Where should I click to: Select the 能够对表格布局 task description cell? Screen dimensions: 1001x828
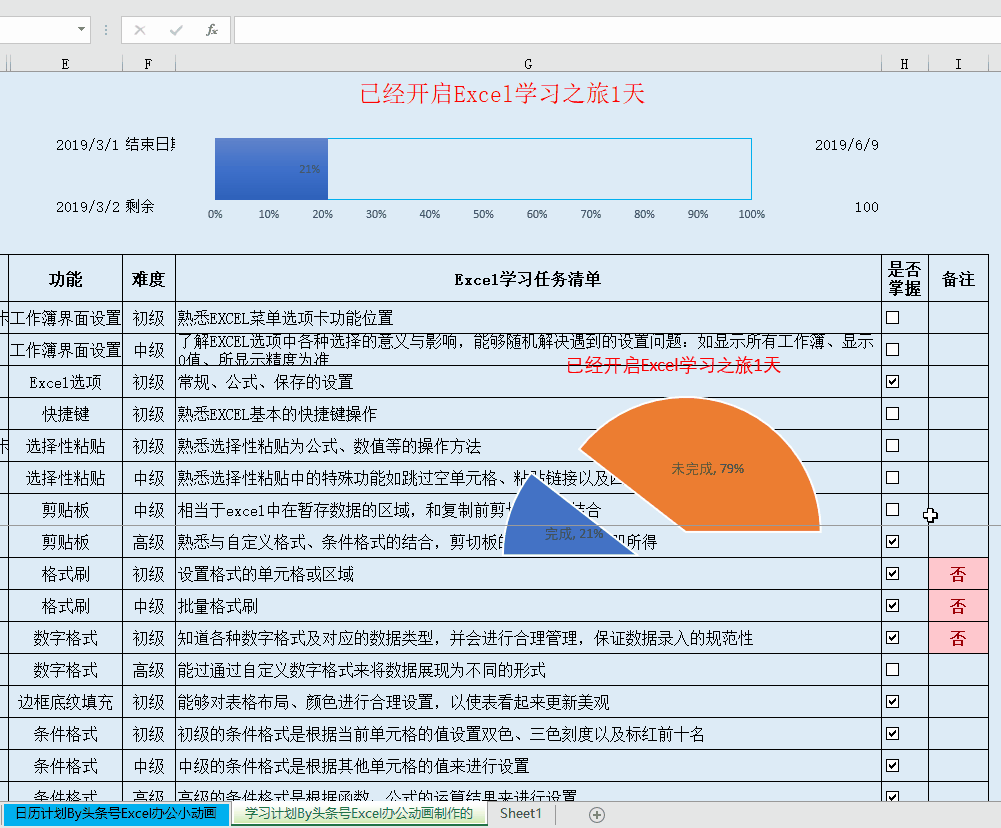click(528, 702)
